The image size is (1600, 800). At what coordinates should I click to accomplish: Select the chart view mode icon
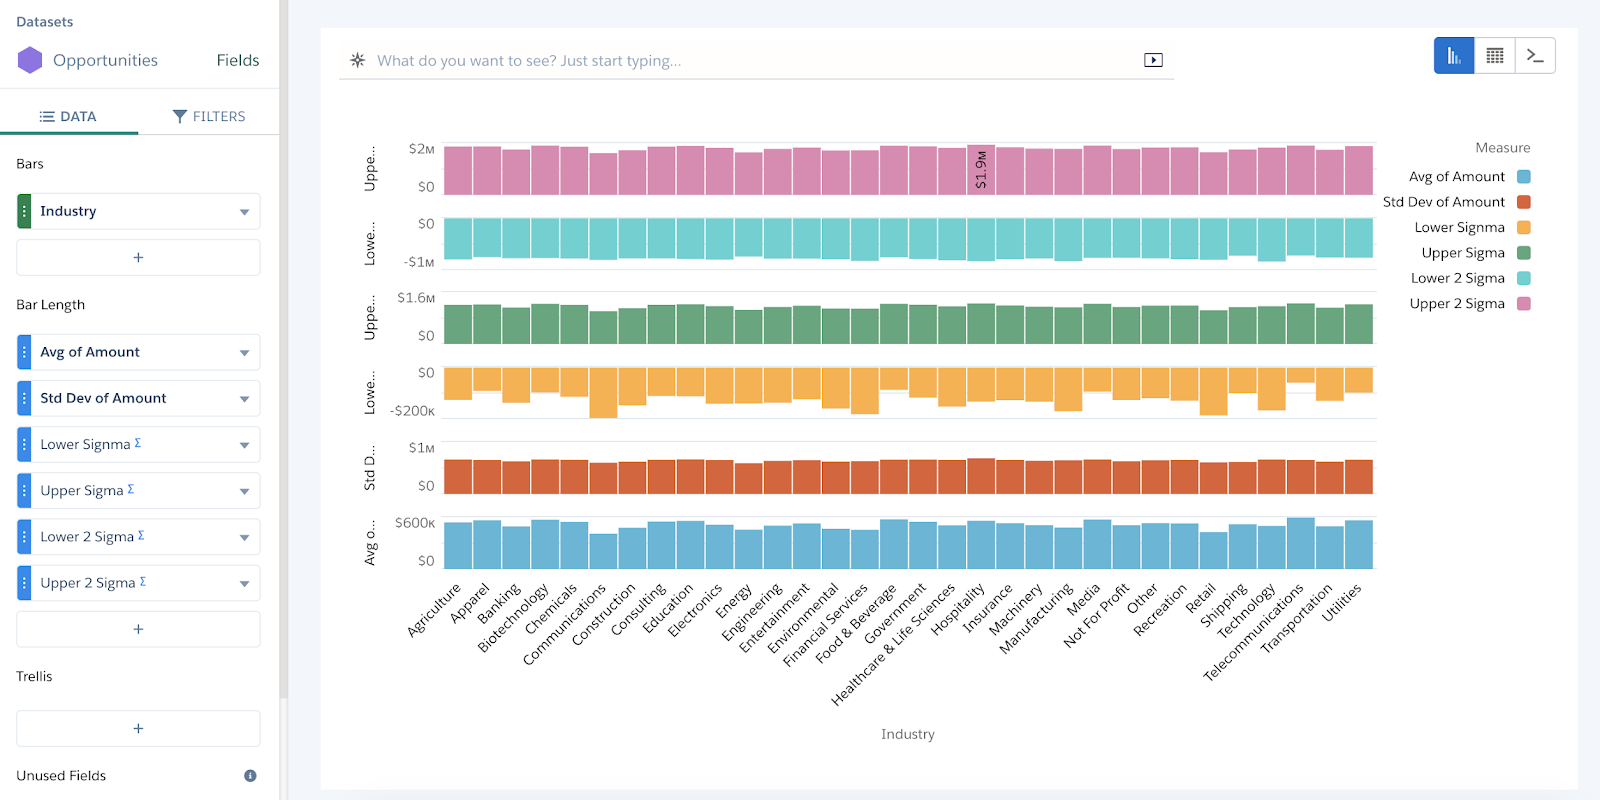pyautogui.click(x=1453, y=55)
